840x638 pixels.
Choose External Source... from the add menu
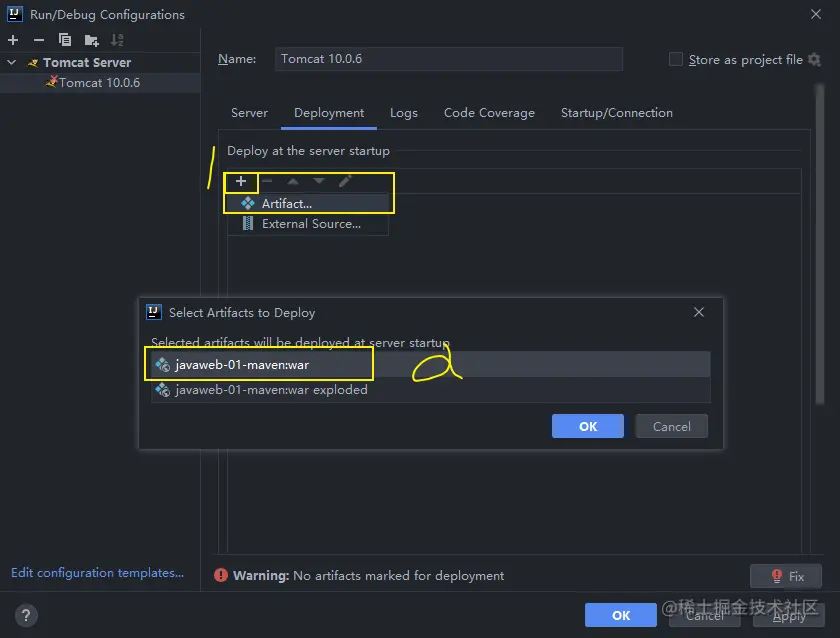pos(308,224)
